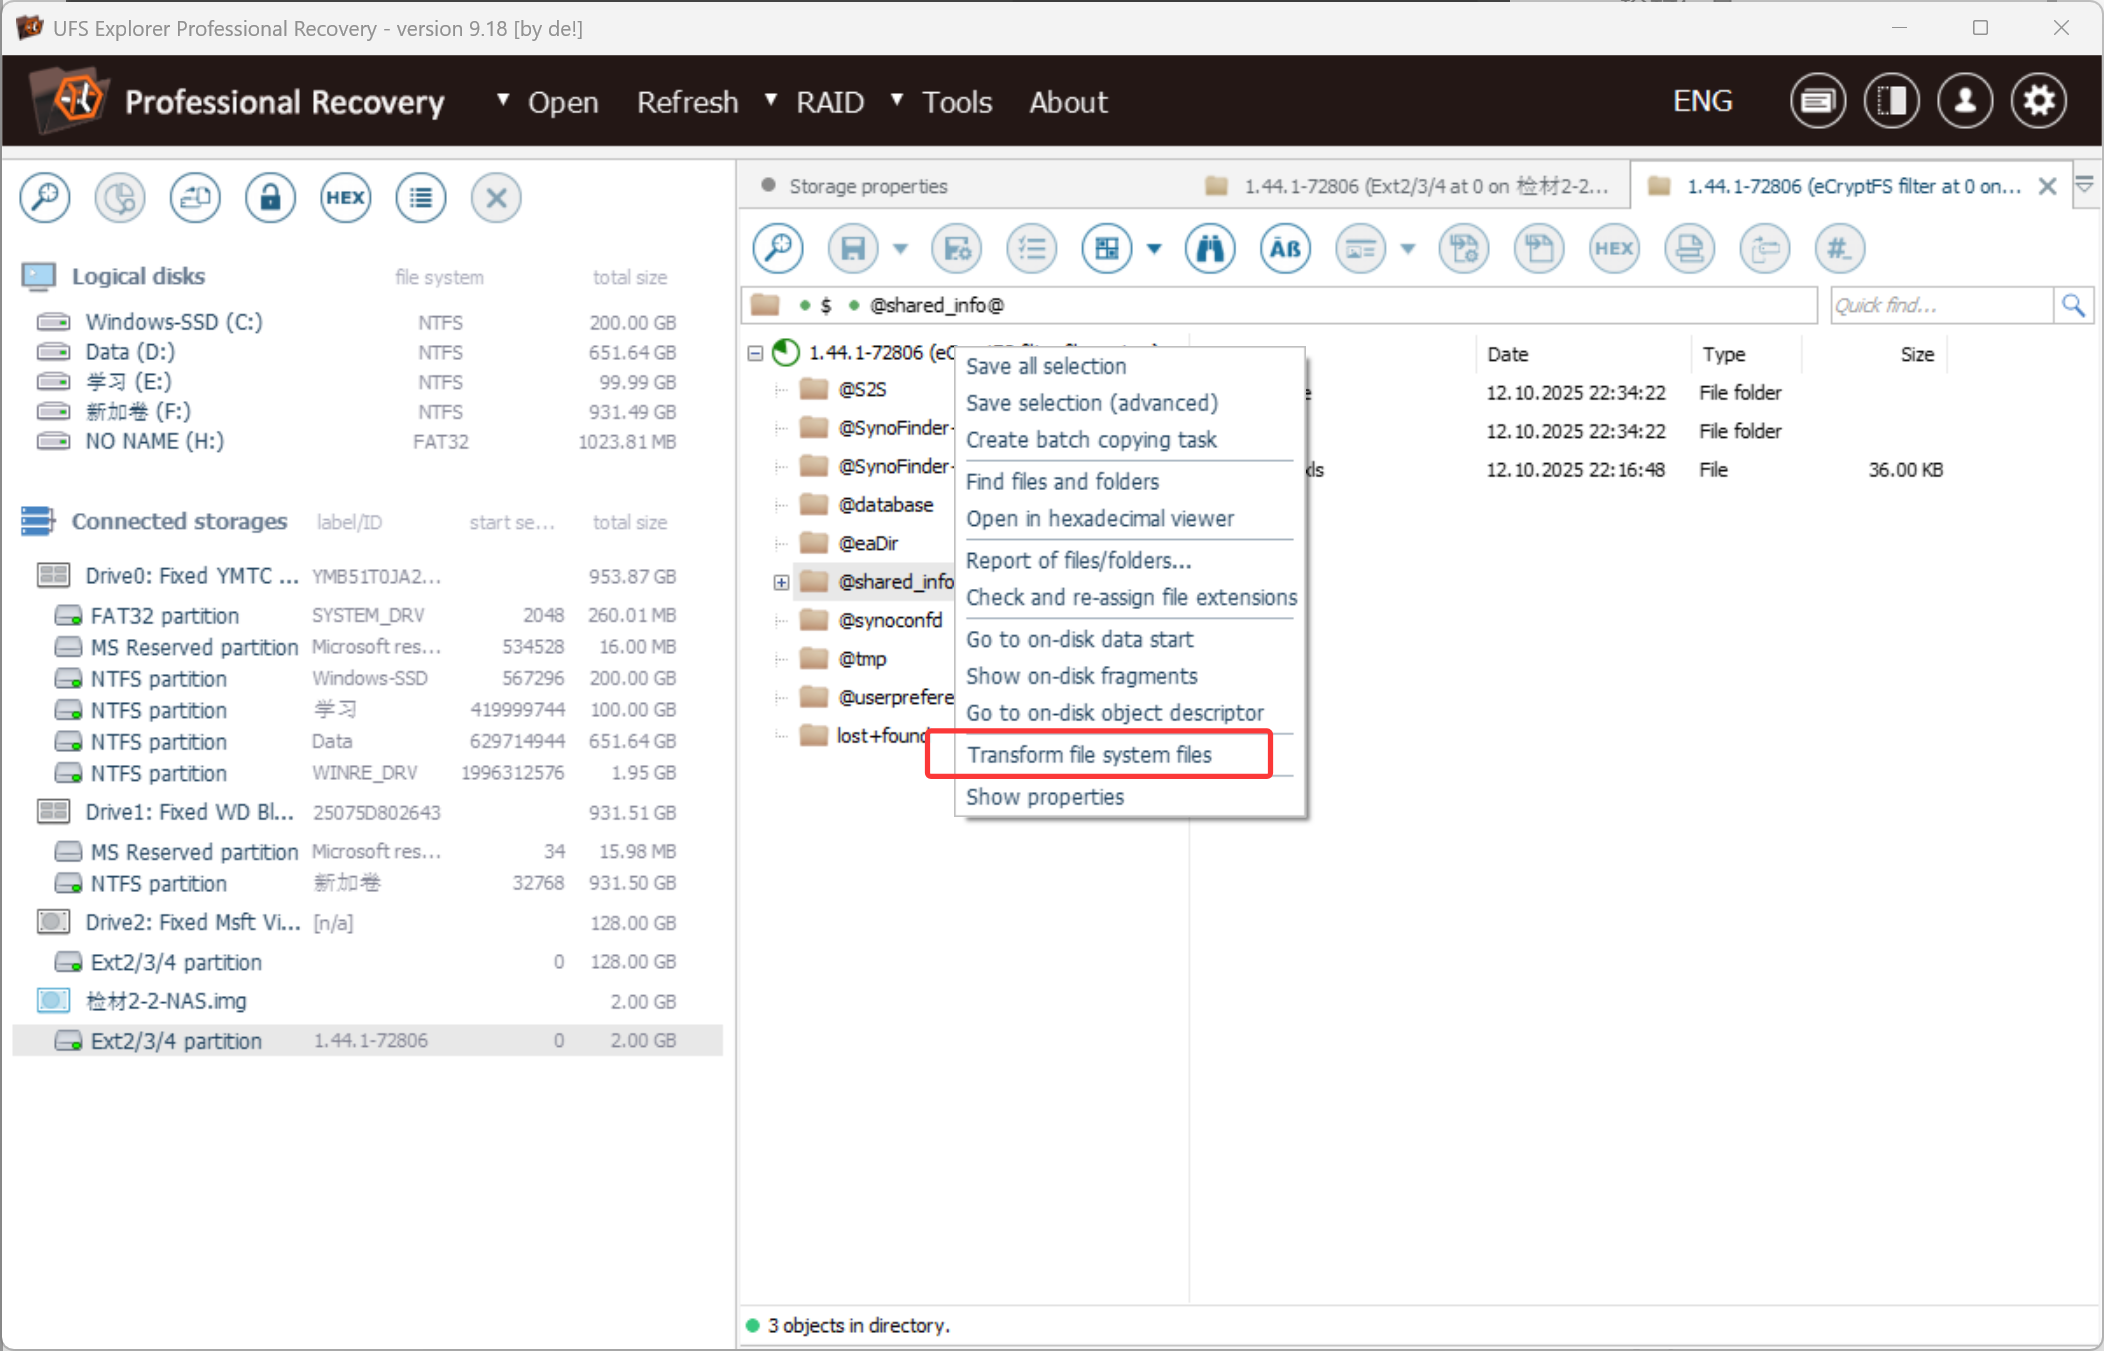Open the save icon dropdown arrow
The width and height of the screenshot is (2104, 1351).
click(x=900, y=249)
